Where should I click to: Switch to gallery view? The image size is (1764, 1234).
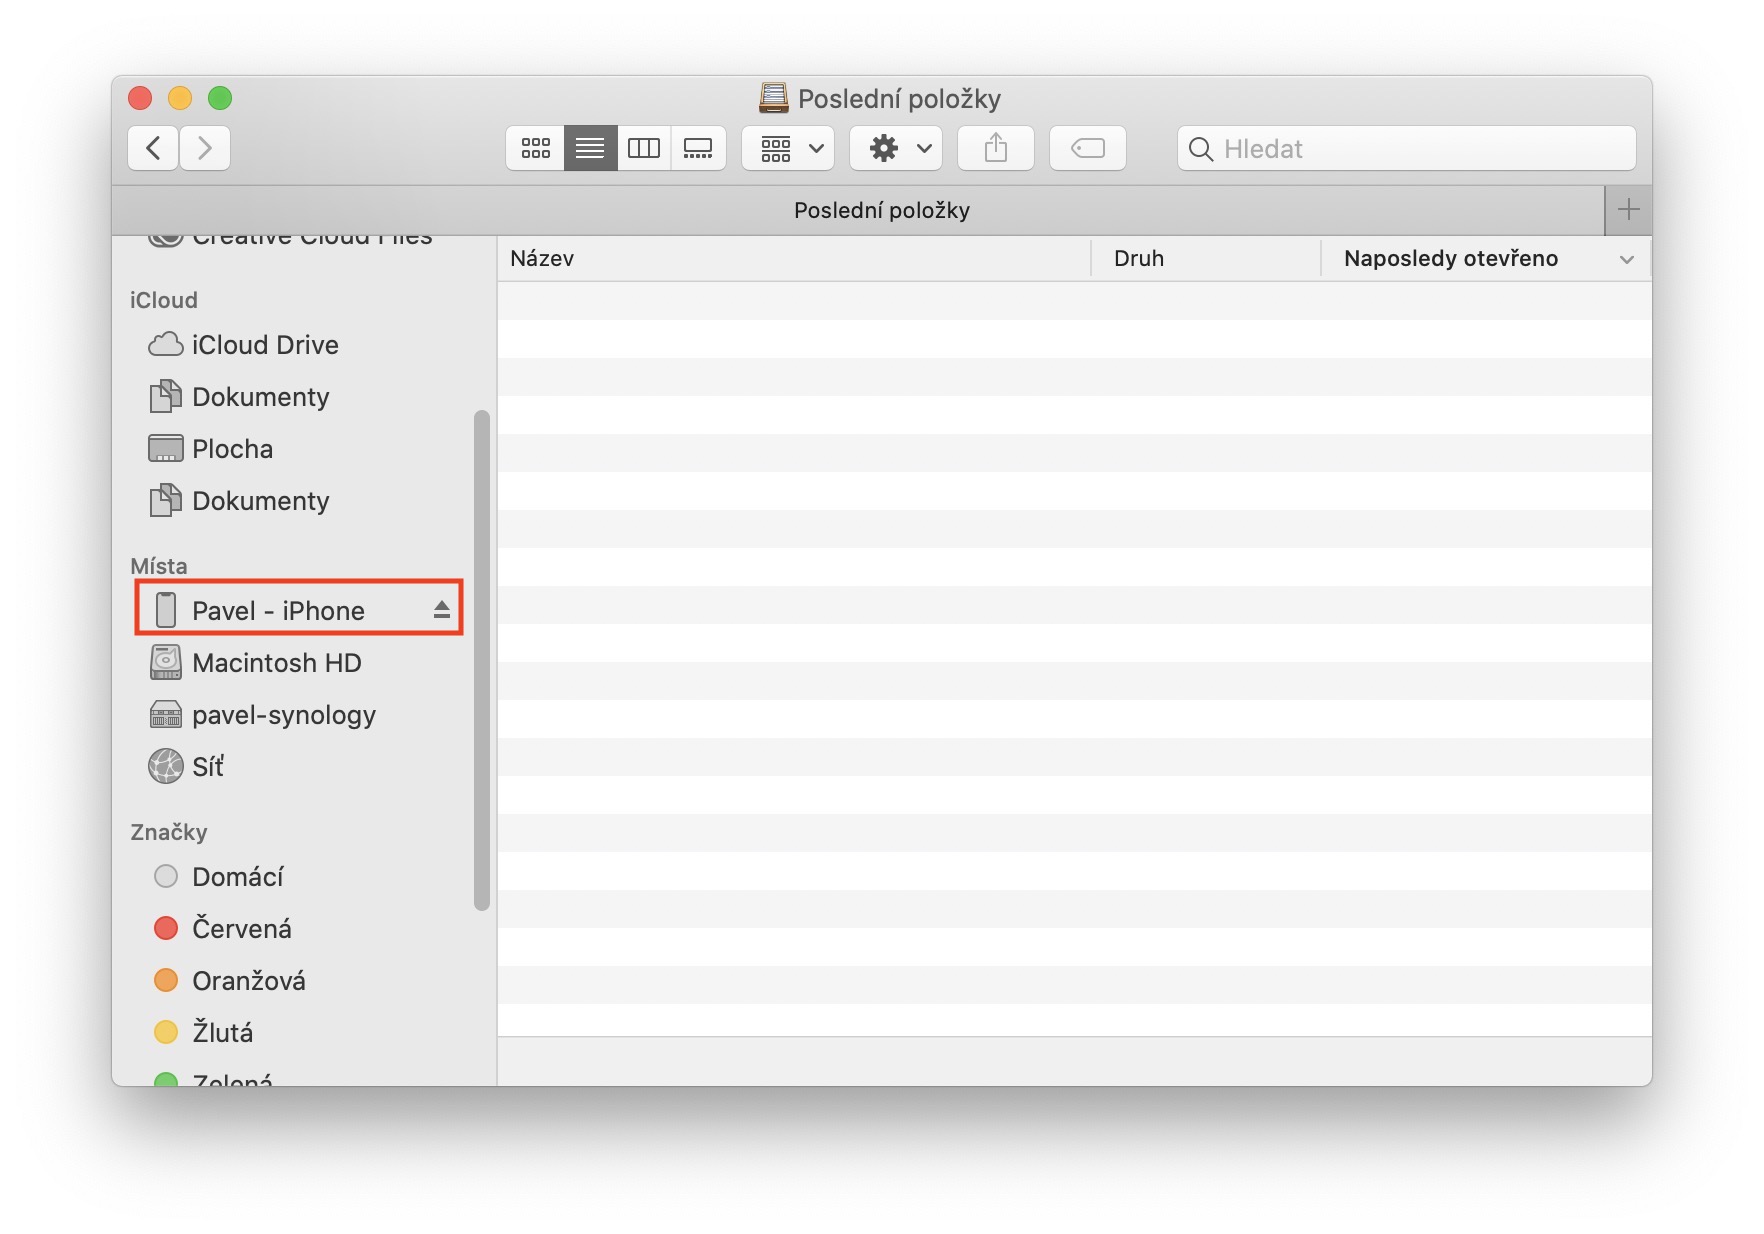698,149
